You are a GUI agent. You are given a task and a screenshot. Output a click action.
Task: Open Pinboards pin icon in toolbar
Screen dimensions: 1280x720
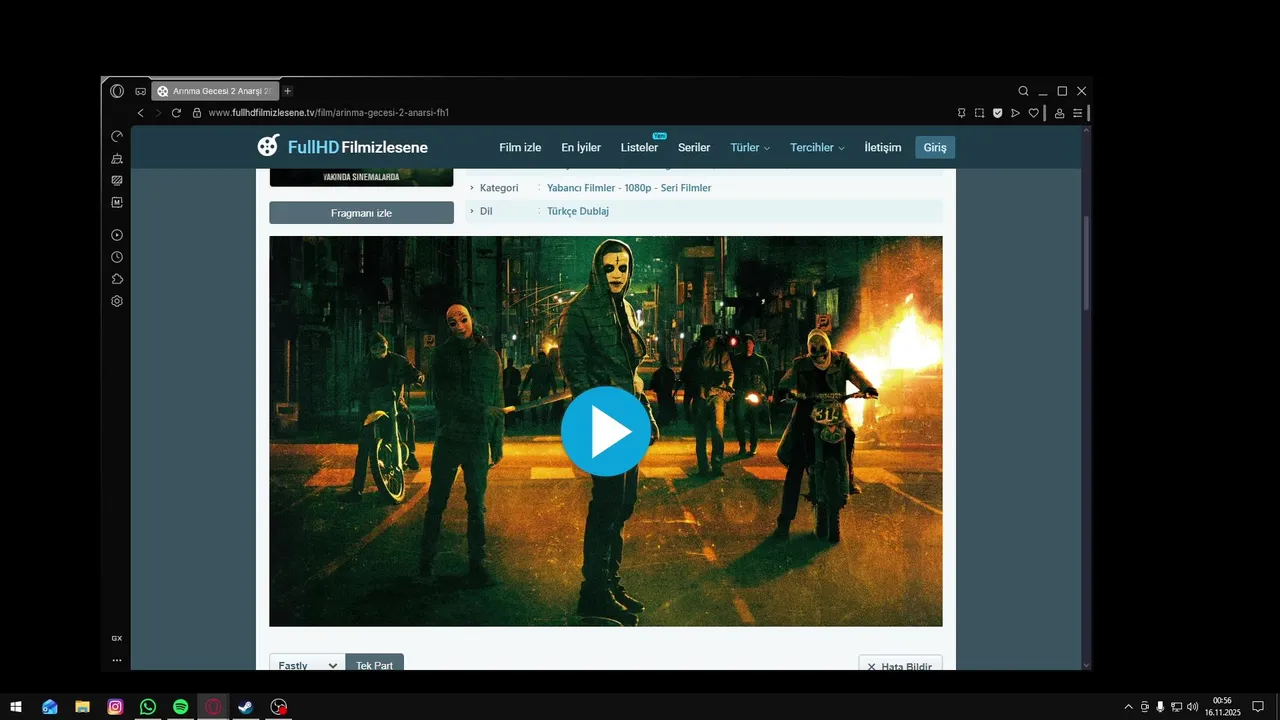pyautogui.click(x=961, y=113)
